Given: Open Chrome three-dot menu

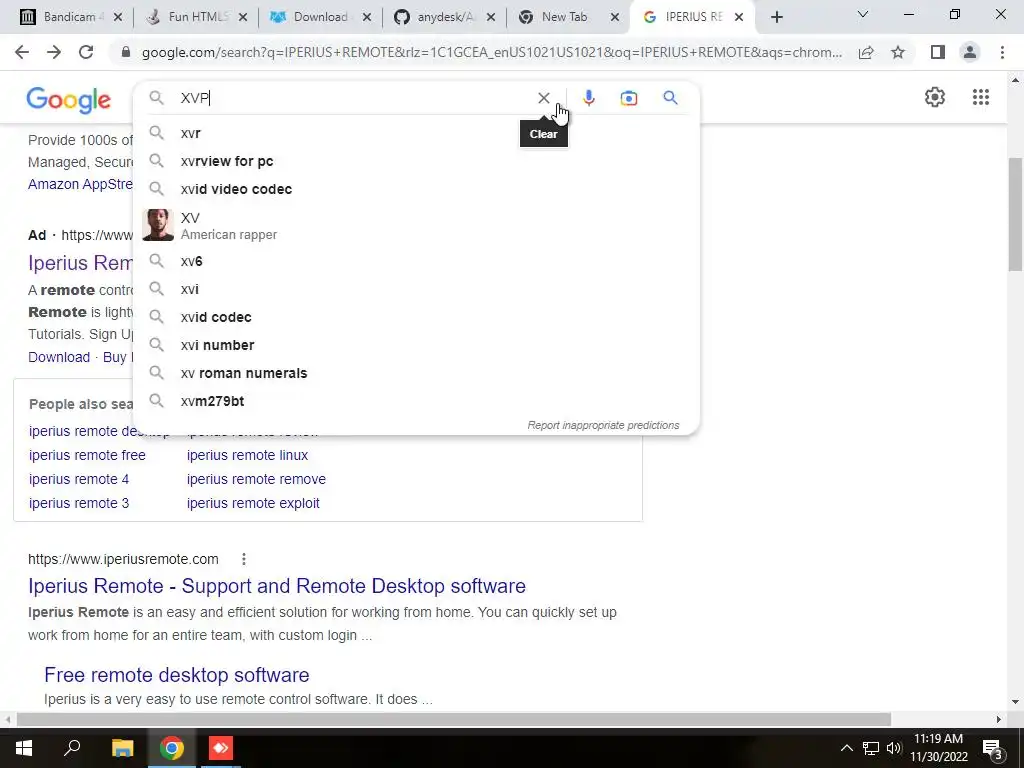Looking at the screenshot, I should tap(1002, 52).
